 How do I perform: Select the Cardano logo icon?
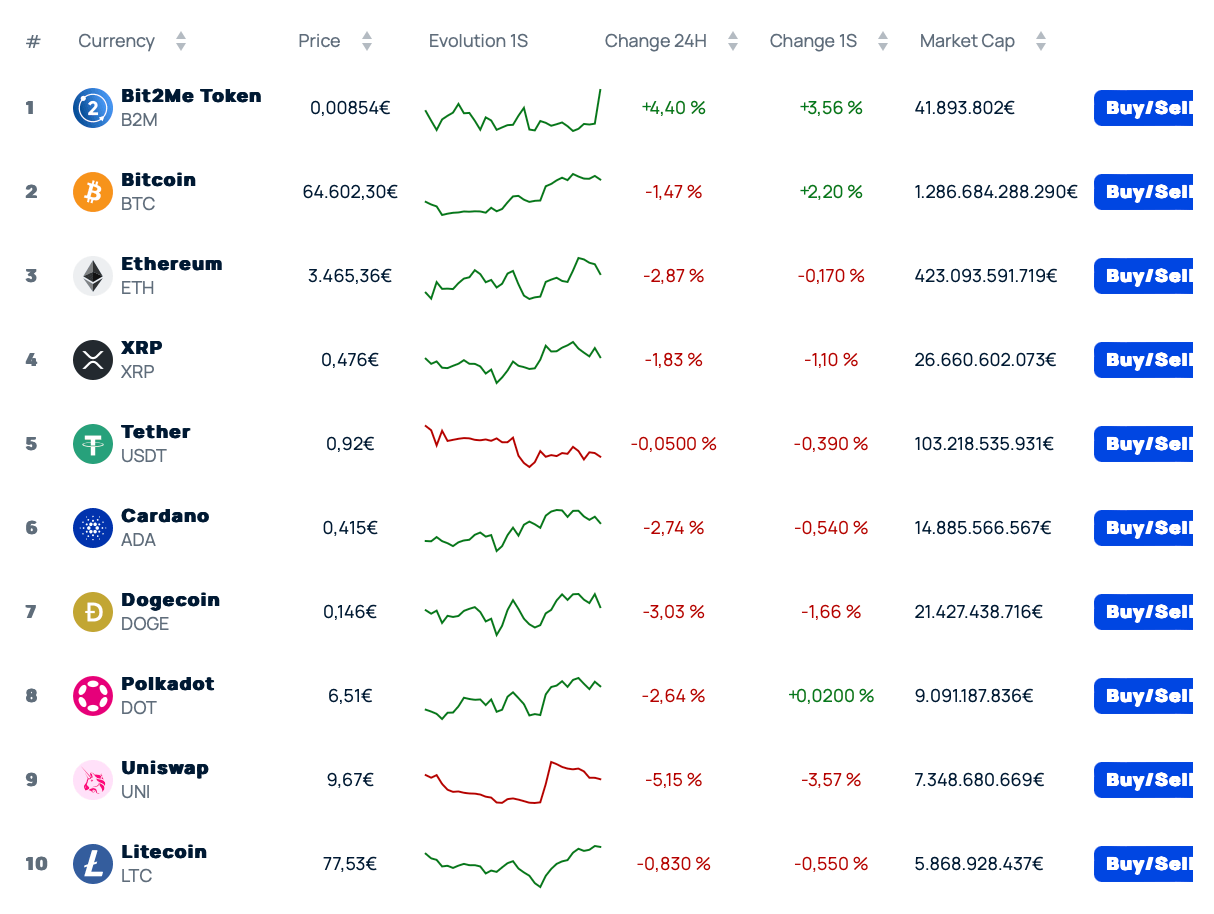92,528
